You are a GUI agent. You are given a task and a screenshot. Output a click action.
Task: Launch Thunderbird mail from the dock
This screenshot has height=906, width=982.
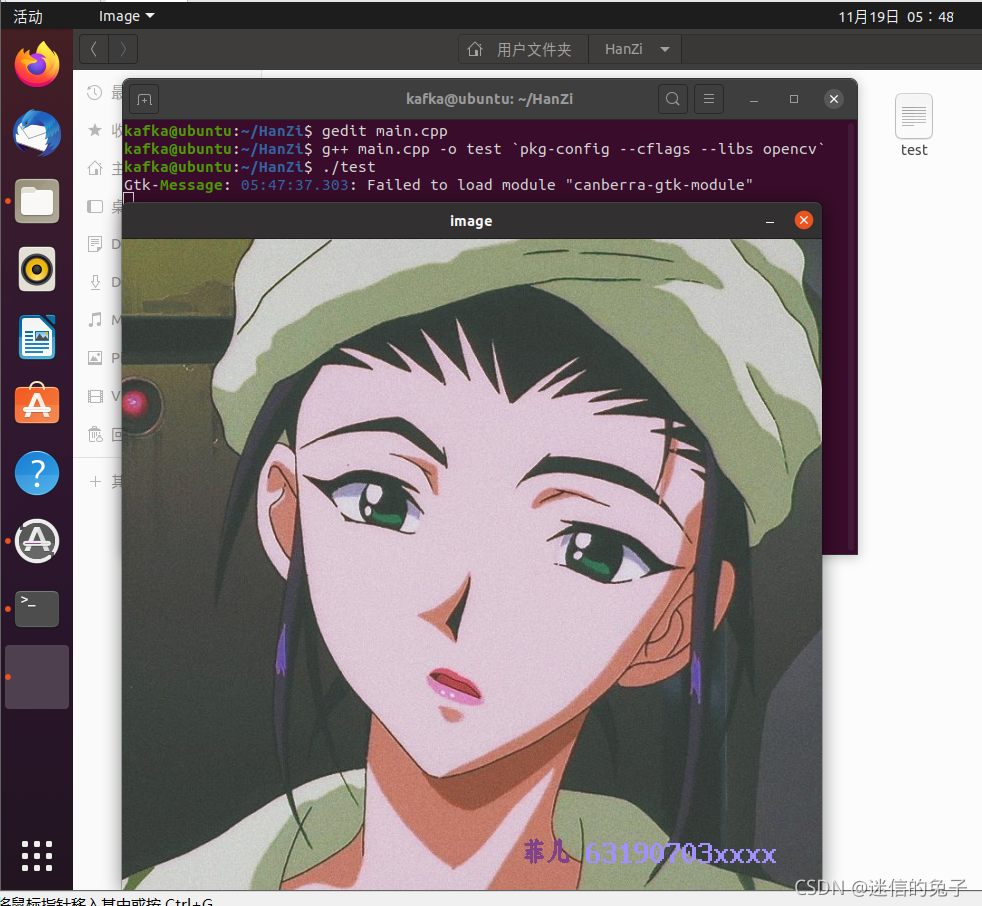click(37, 133)
